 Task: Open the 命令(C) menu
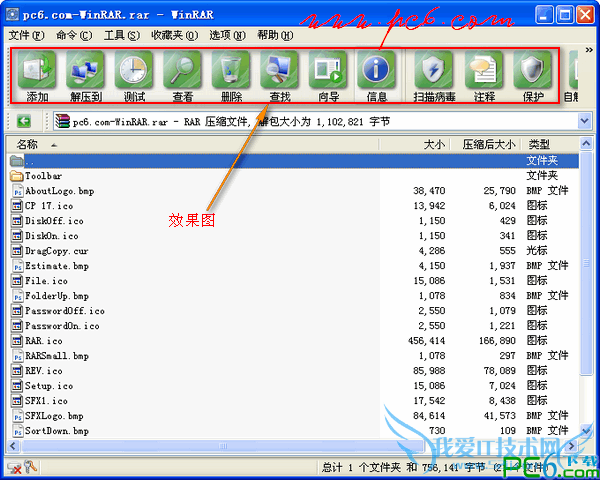74,36
